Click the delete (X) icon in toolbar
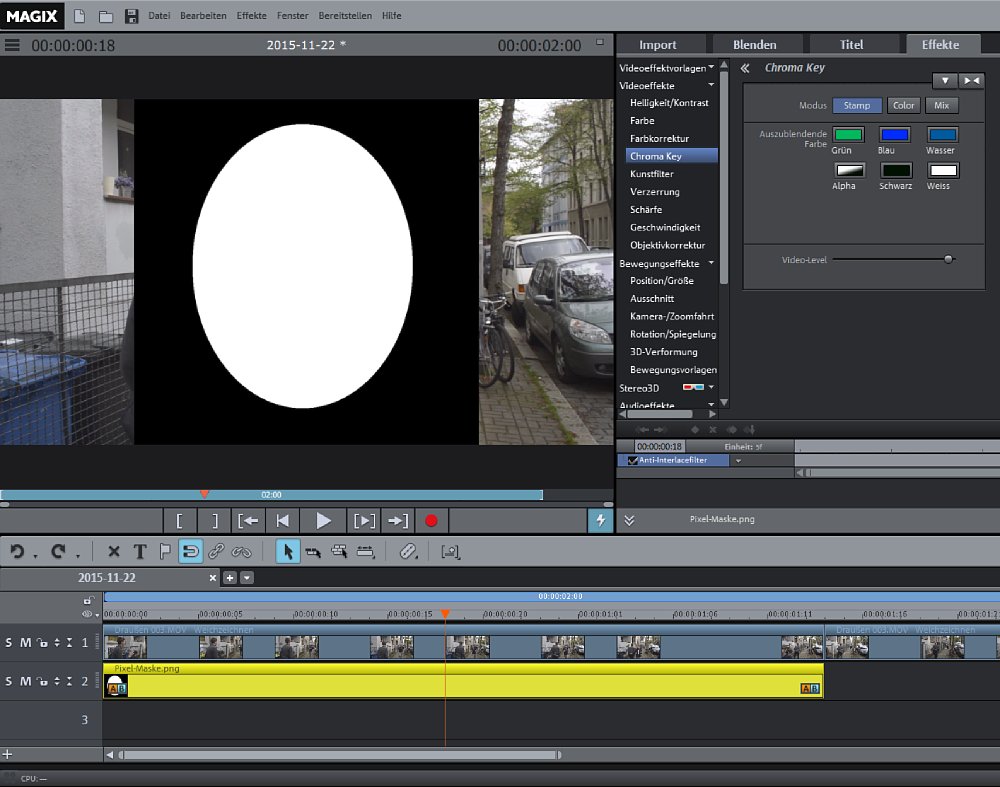 point(113,551)
